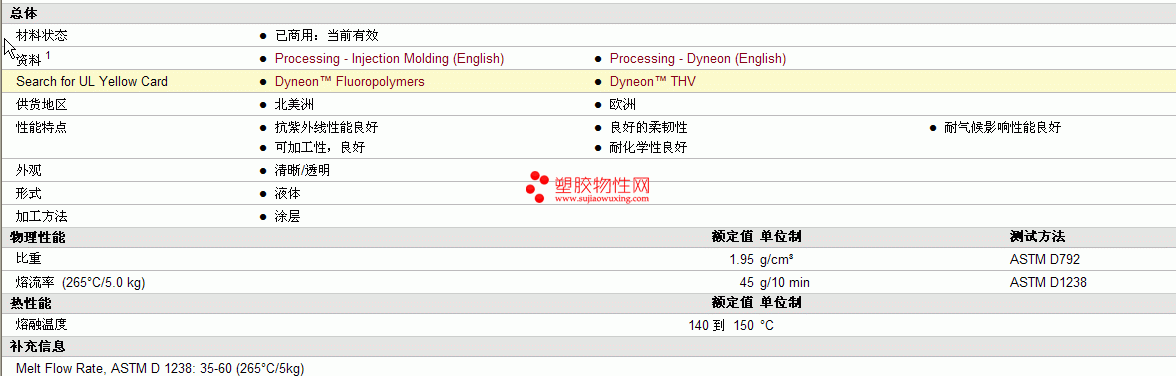
Task: Select the unit g/cm³ in 比重 row
Action: tap(777, 260)
